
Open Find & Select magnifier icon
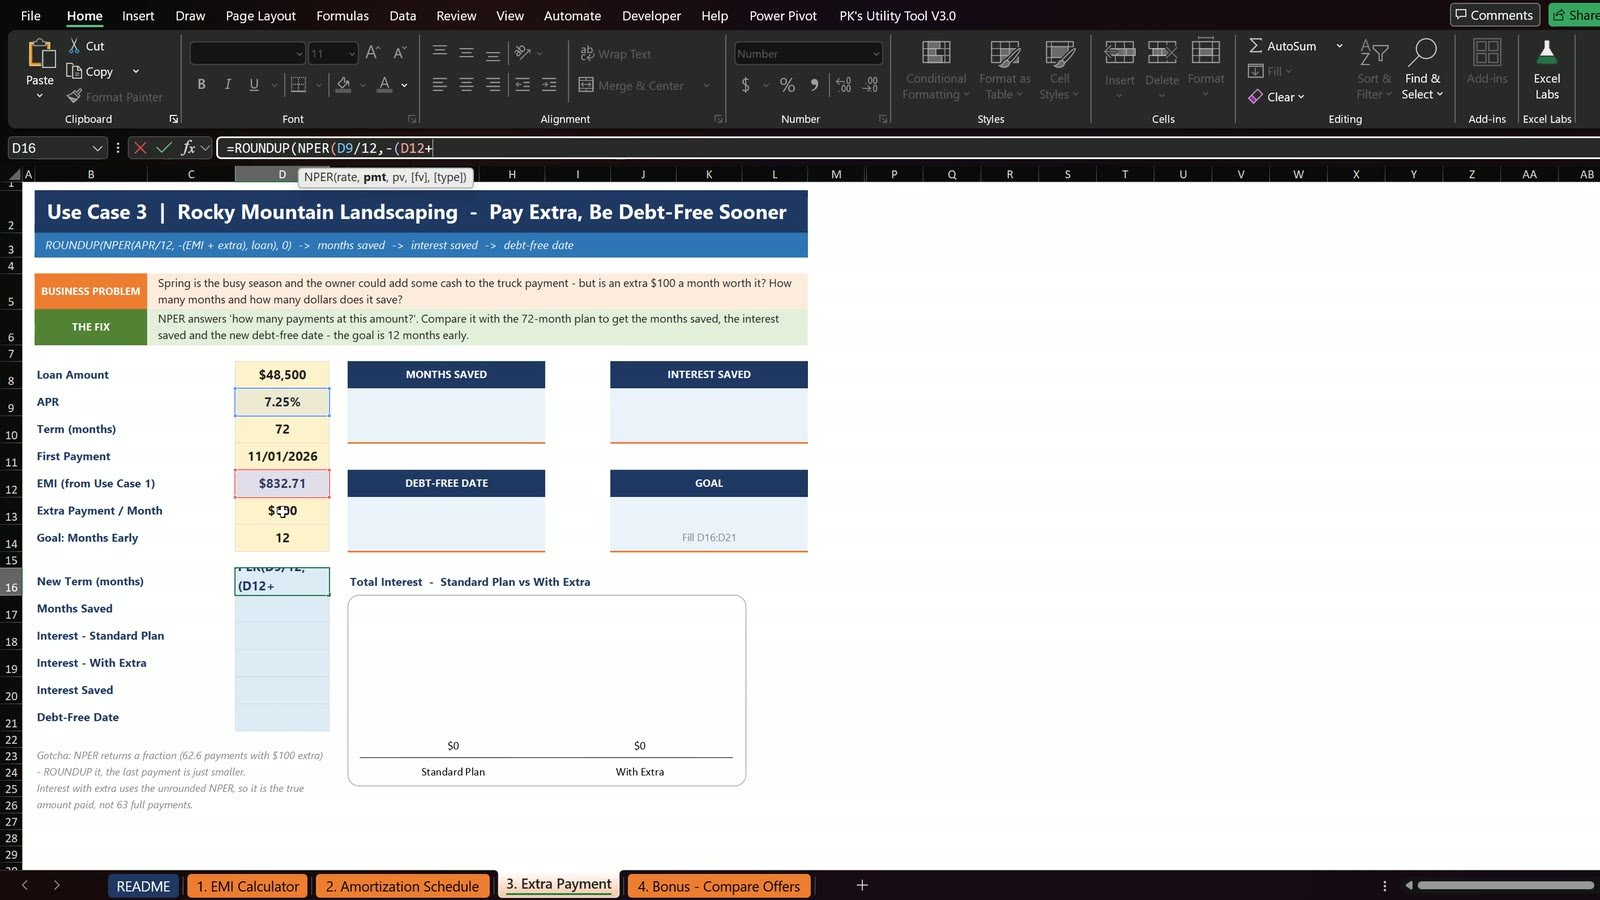[x=1422, y=53]
